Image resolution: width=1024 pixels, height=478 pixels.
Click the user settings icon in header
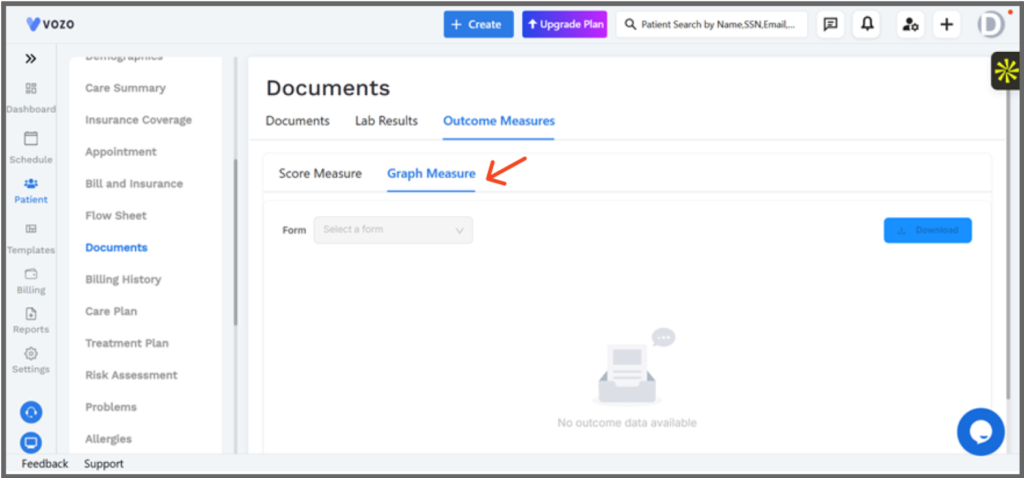point(910,25)
